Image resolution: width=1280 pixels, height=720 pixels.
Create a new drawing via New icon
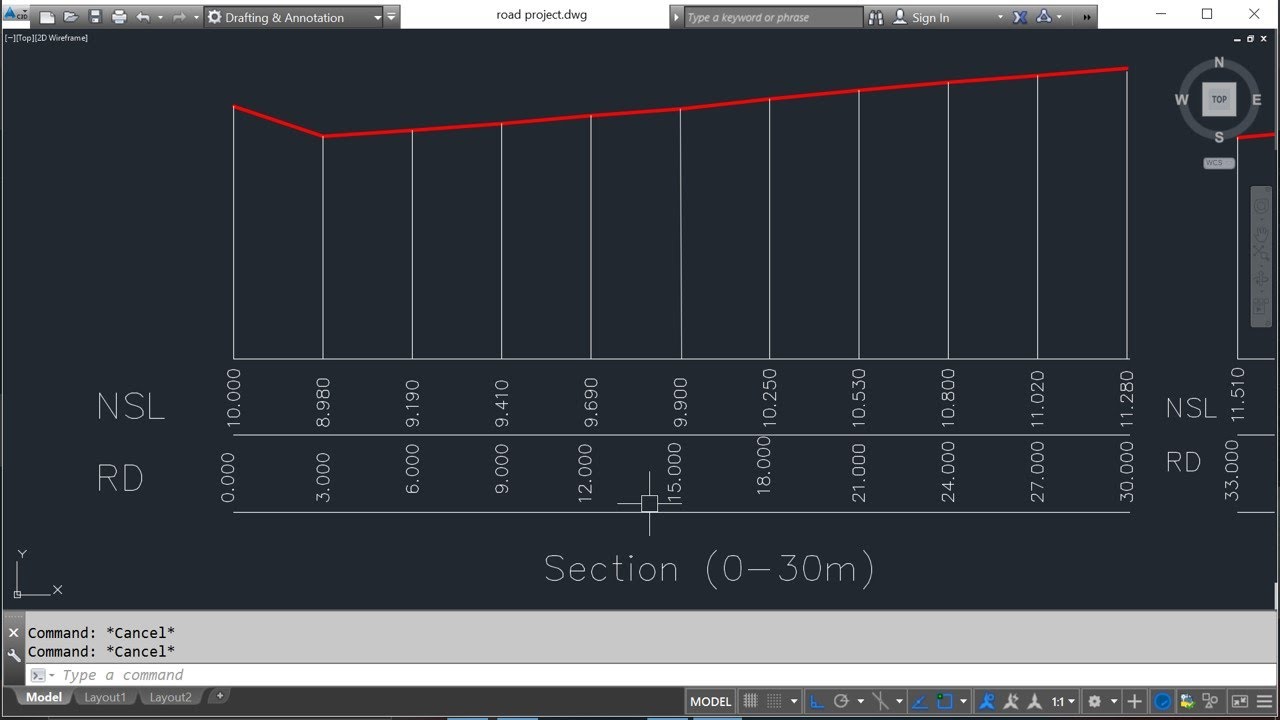pos(47,17)
